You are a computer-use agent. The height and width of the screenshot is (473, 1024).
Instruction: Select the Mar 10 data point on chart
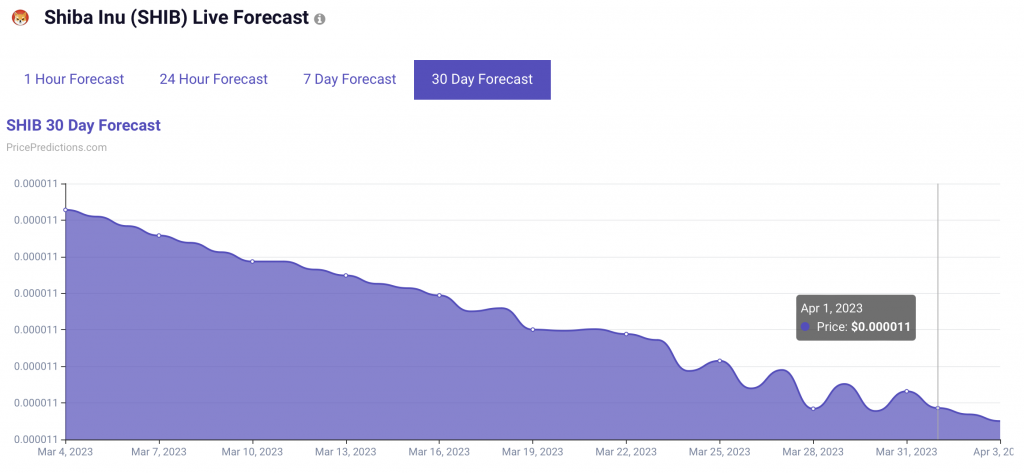pyautogui.click(x=252, y=261)
